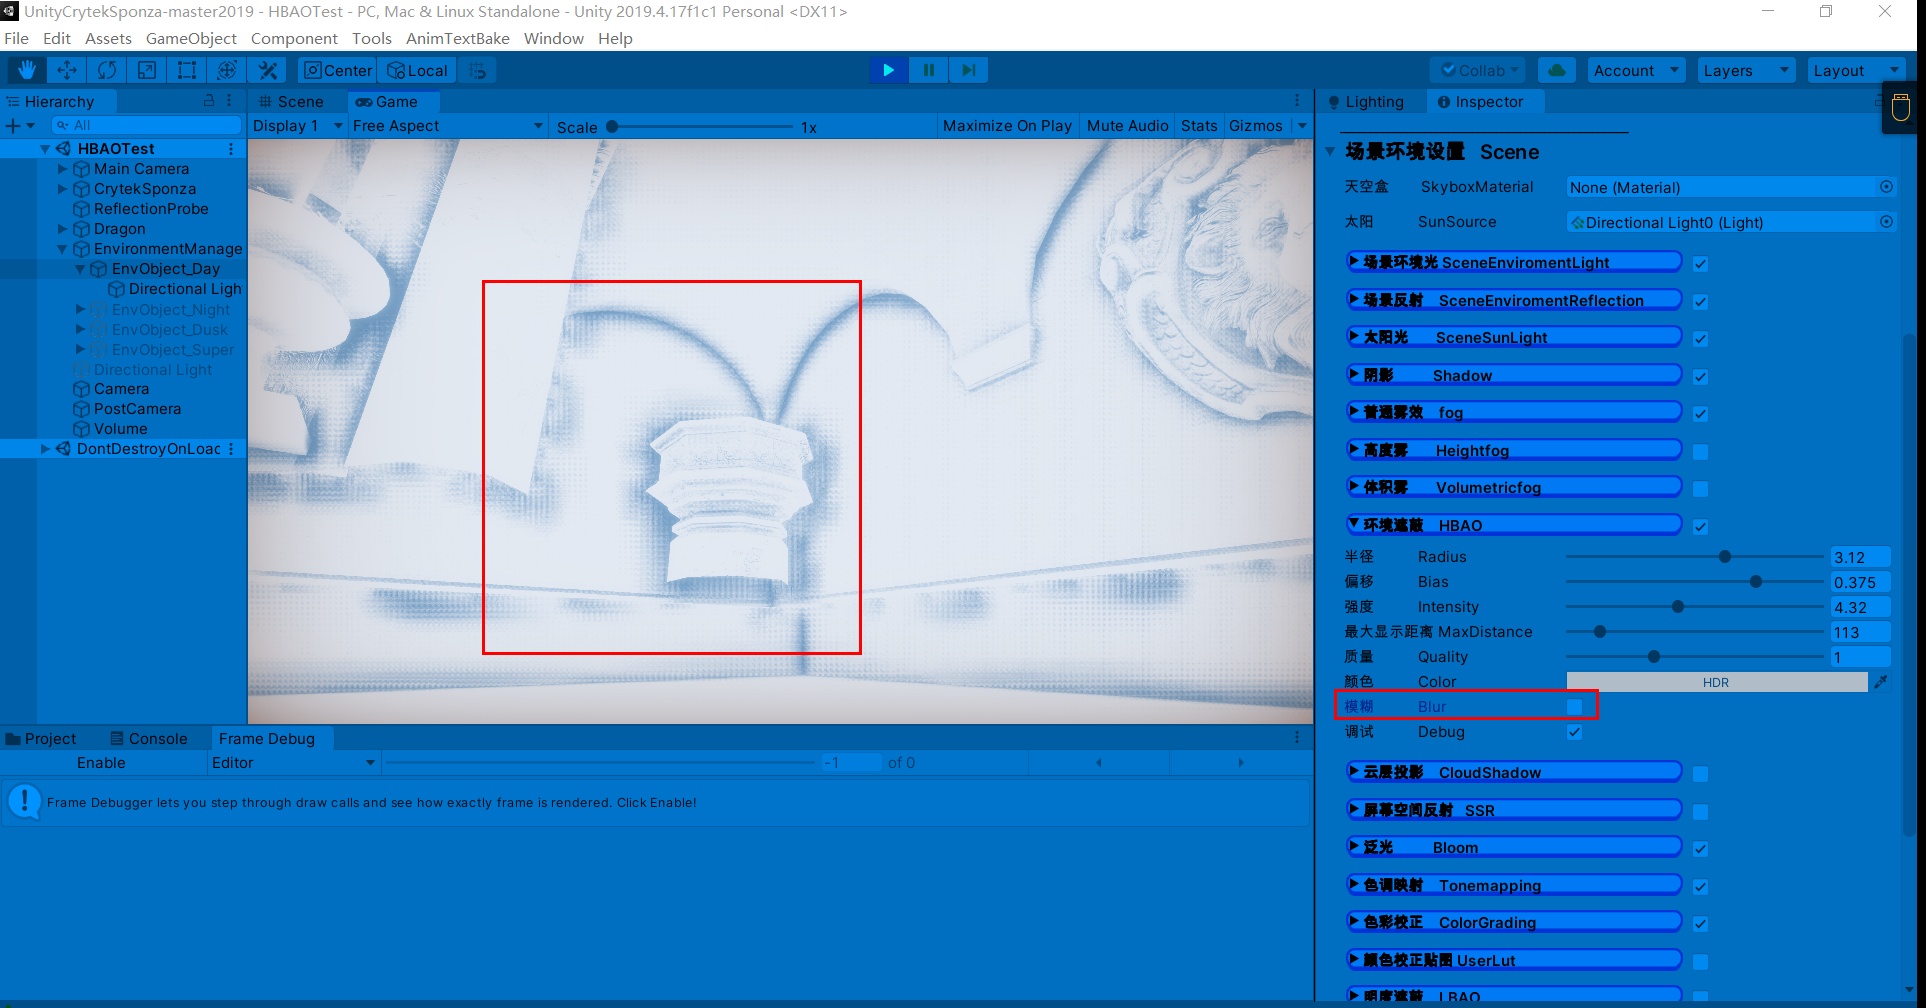Select the Rect tool
The image size is (1926, 1008).
click(187, 70)
